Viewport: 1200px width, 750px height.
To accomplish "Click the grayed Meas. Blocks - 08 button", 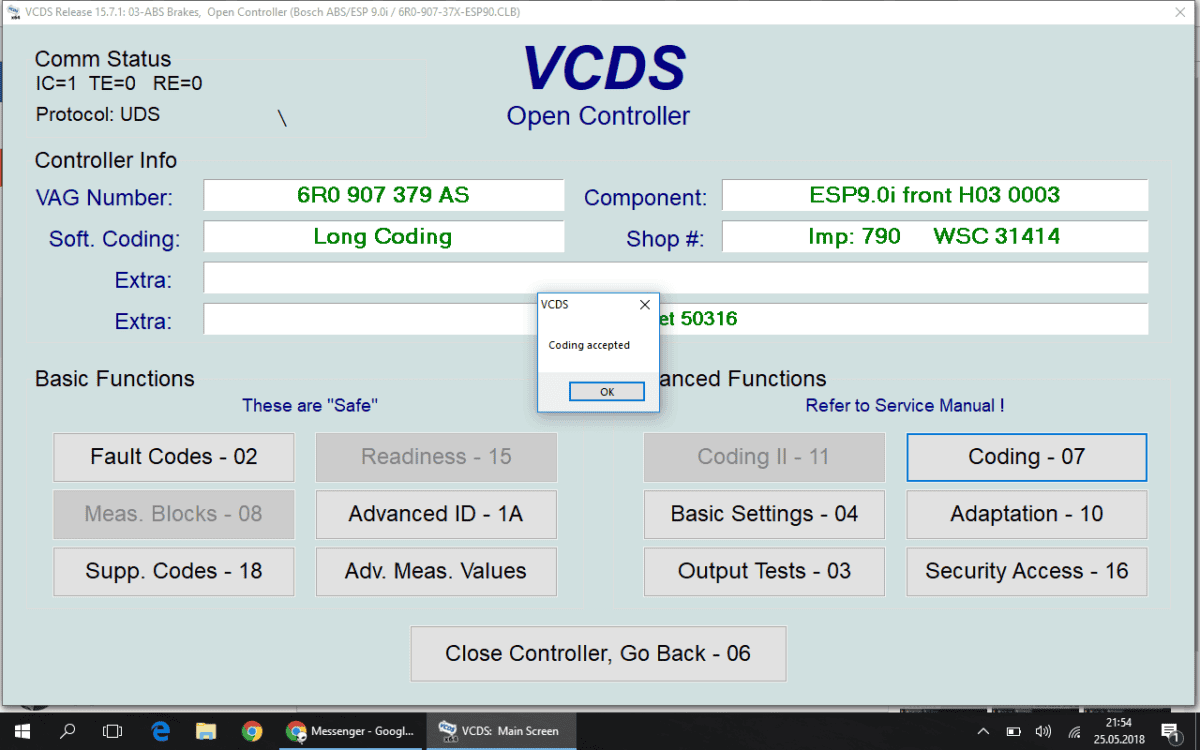I will pyautogui.click(x=174, y=514).
